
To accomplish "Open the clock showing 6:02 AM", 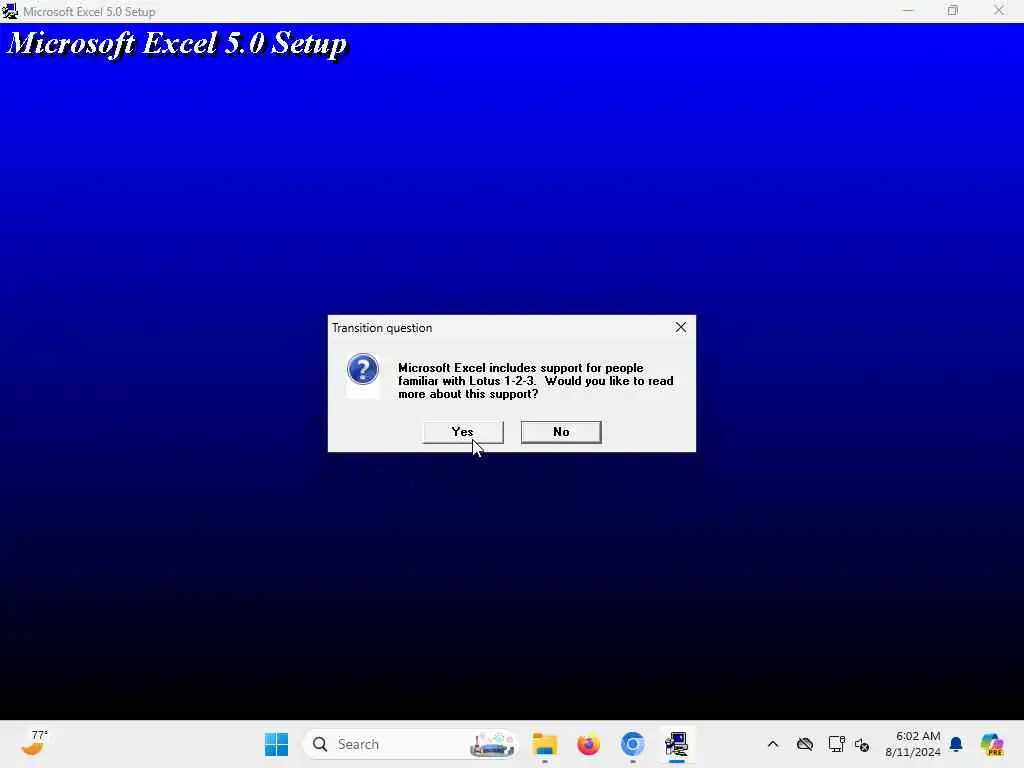I will [913, 744].
